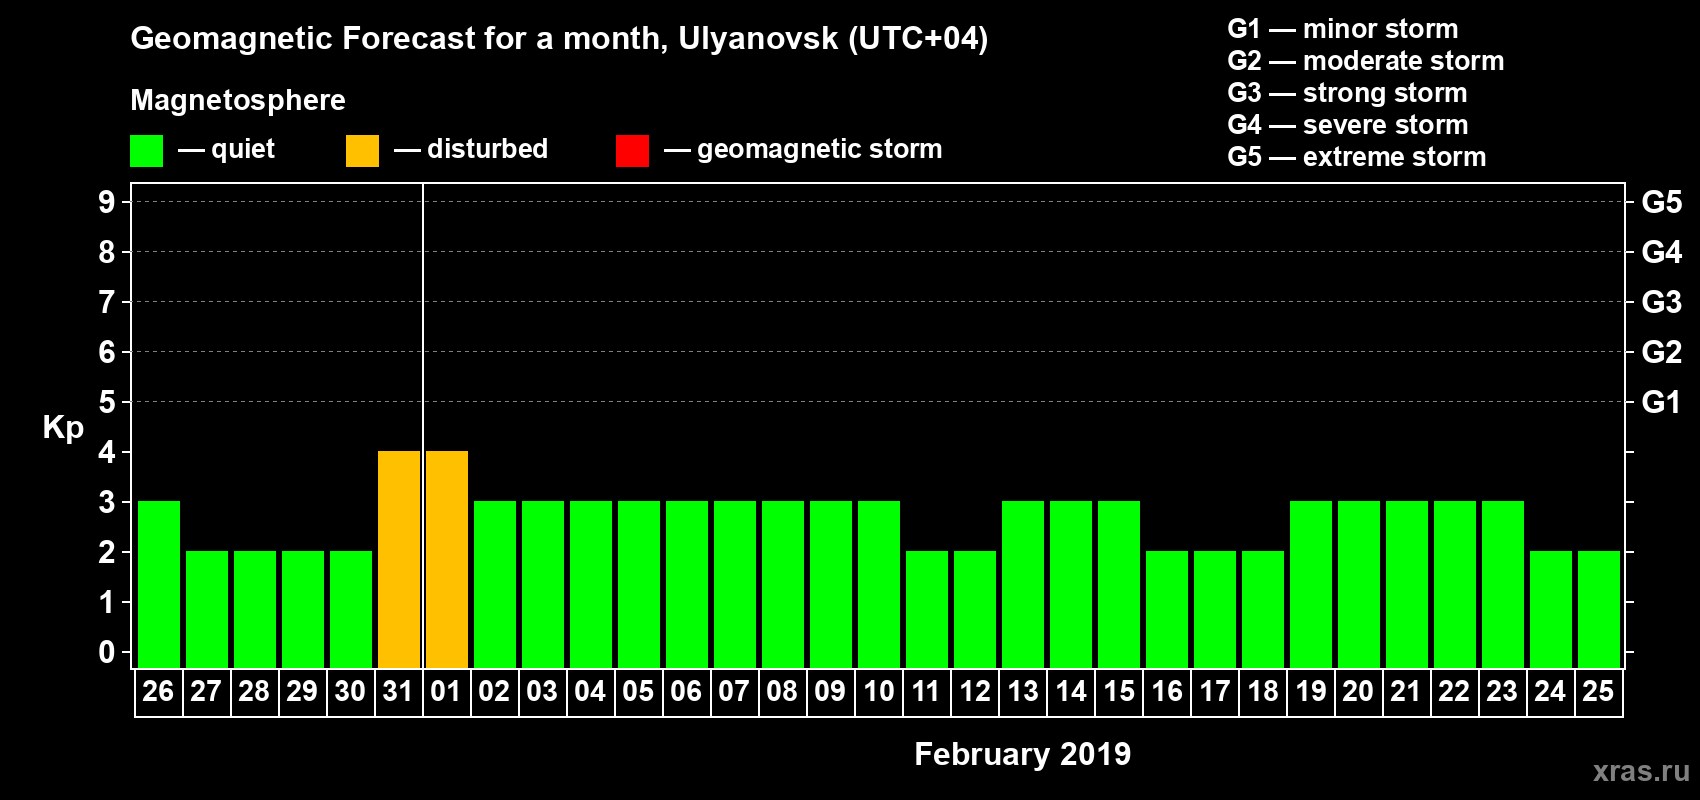This screenshot has height=800, width=1700.
Task: Click the date label 17
Action: [x=1214, y=691]
